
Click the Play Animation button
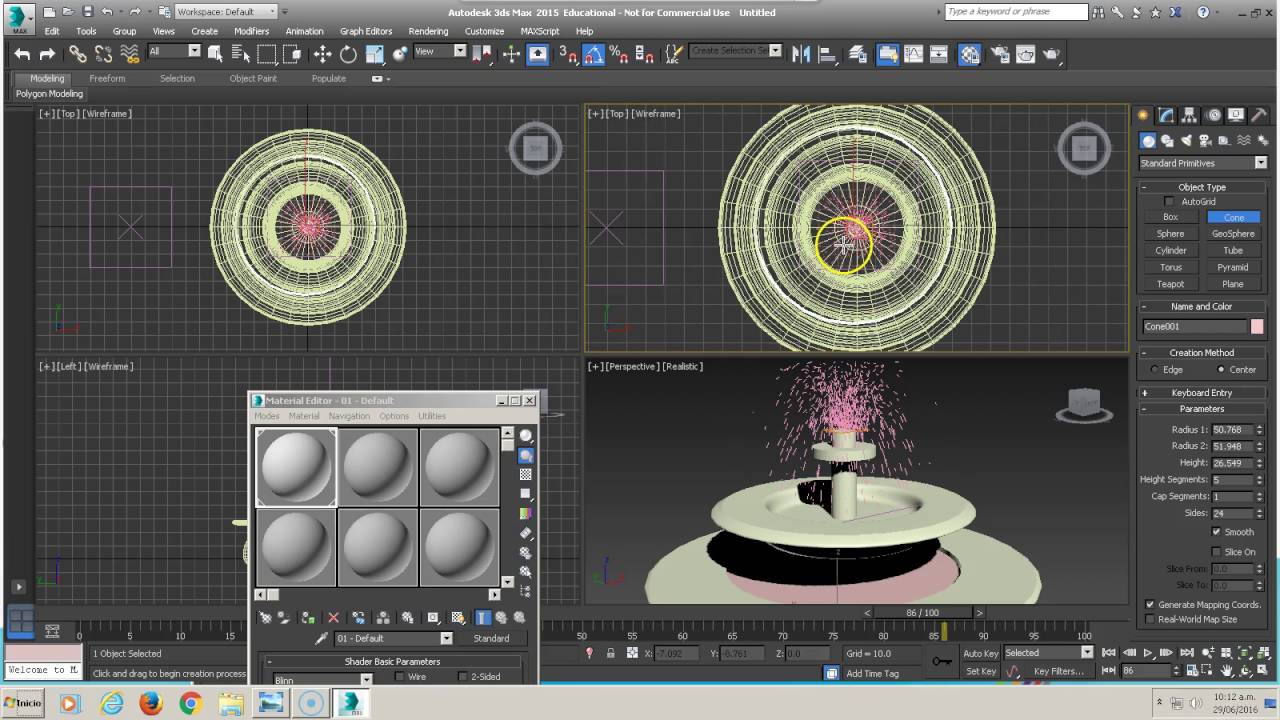(1148, 653)
